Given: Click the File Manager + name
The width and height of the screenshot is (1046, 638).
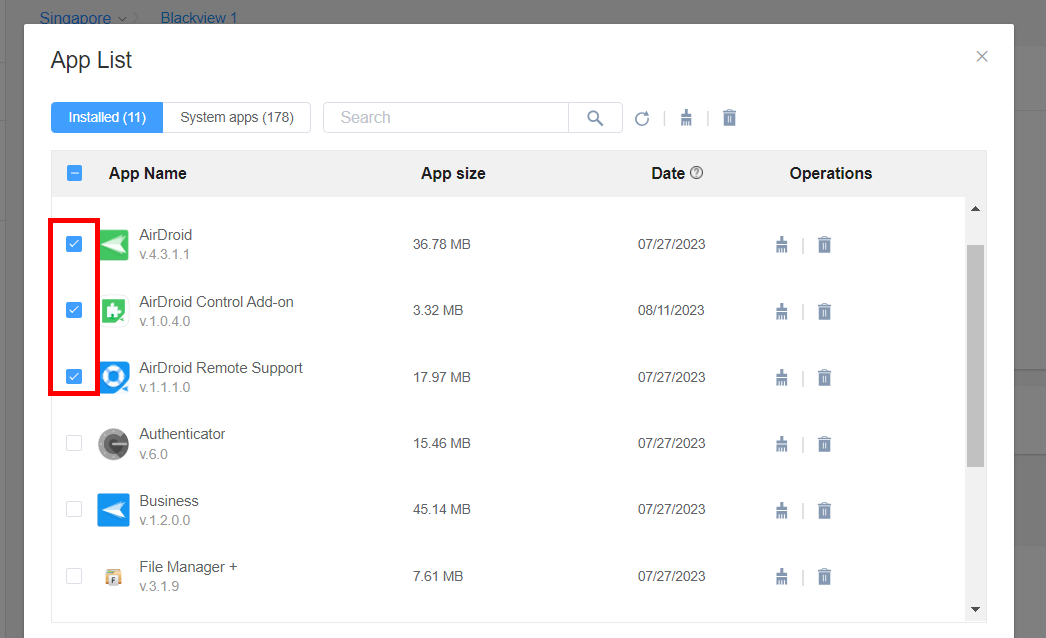Looking at the screenshot, I should click(188, 567).
